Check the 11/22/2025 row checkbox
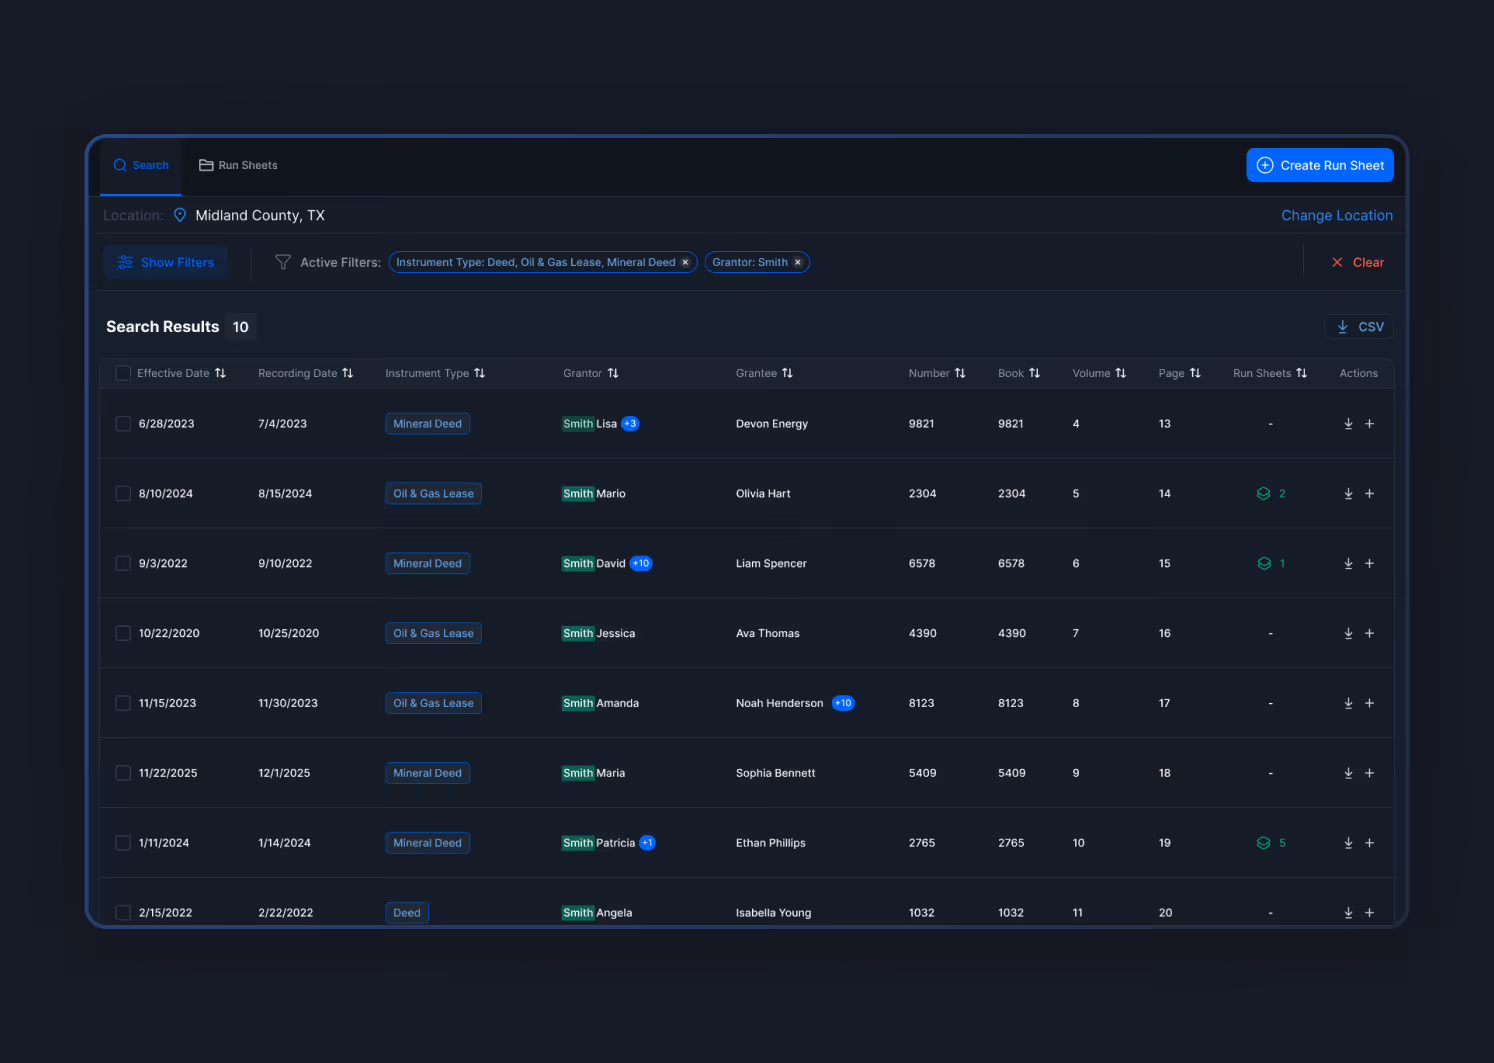1494x1063 pixels. (x=123, y=774)
